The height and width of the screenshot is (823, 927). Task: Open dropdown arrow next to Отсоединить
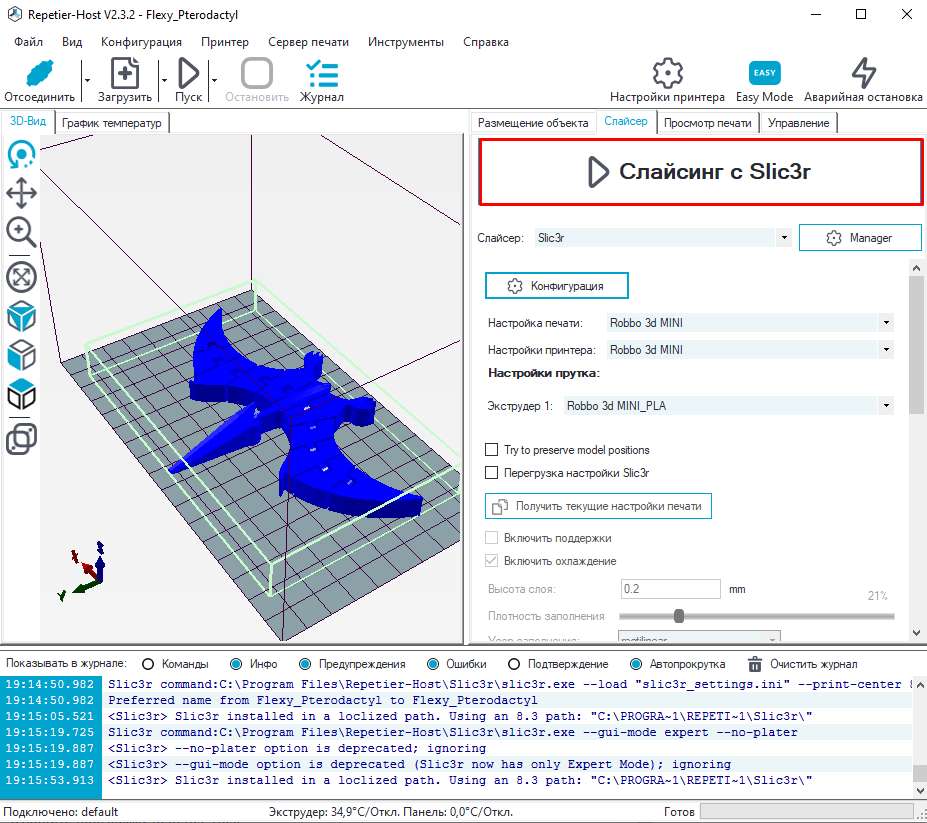tap(87, 80)
